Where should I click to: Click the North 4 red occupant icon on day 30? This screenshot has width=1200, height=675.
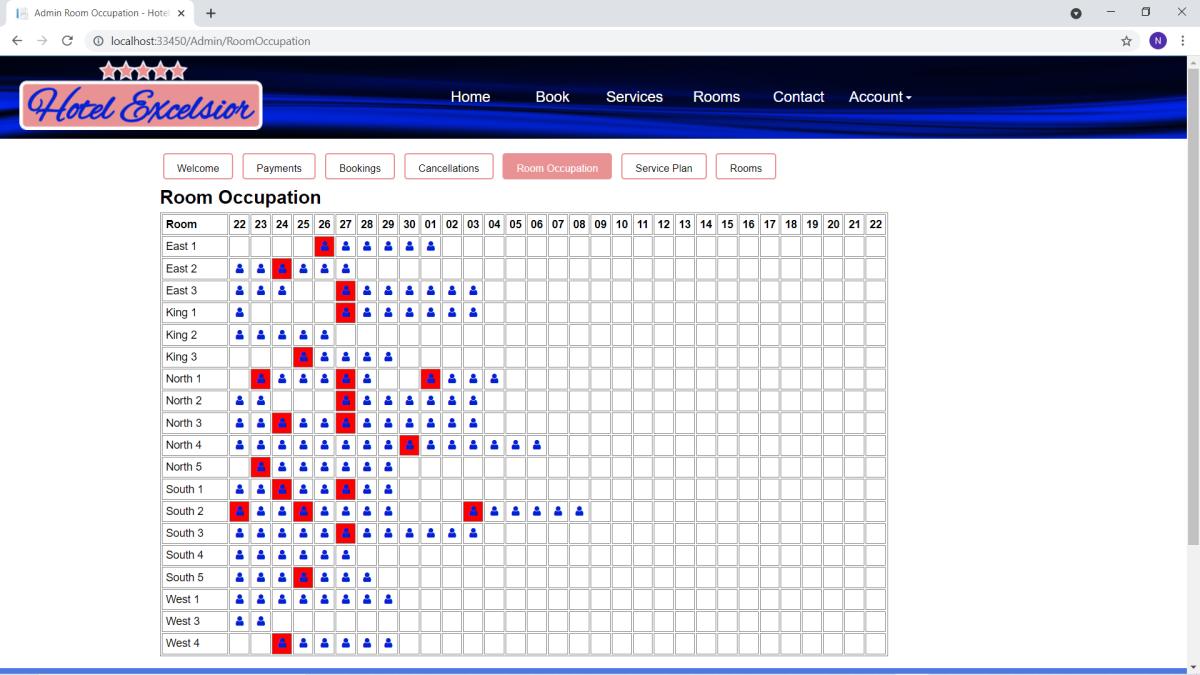pyautogui.click(x=409, y=445)
